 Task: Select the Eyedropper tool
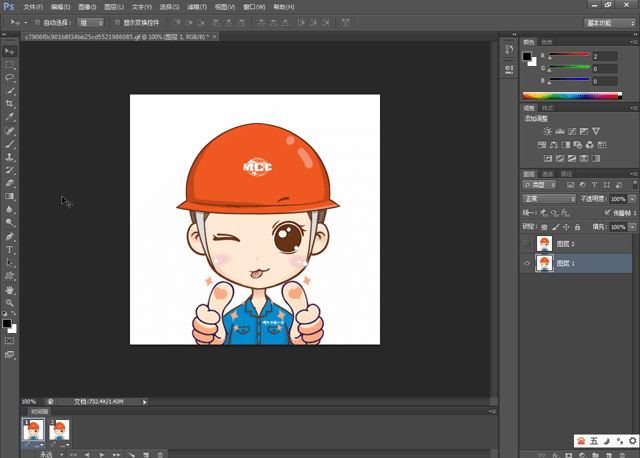[x=10, y=117]
